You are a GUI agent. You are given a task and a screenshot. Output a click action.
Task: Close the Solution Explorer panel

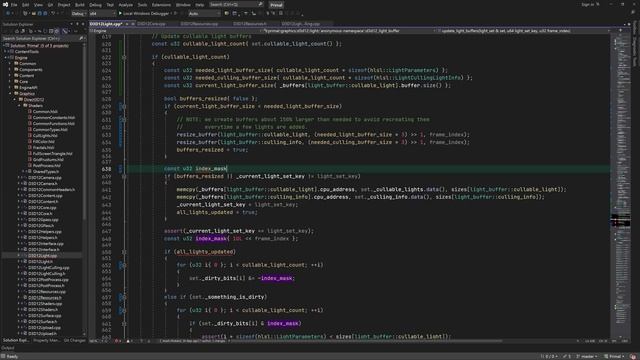(83, 24)
